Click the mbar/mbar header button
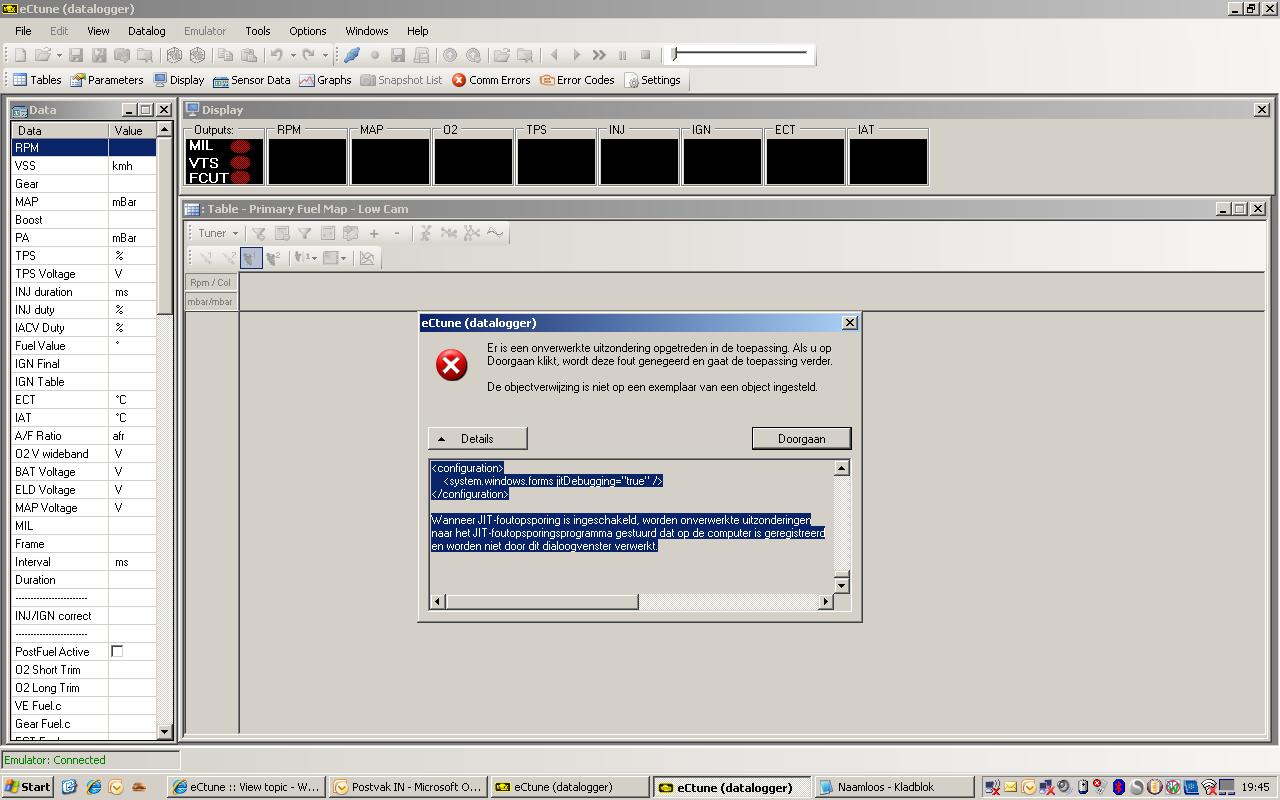1280x800 pixels. (211, 301)
